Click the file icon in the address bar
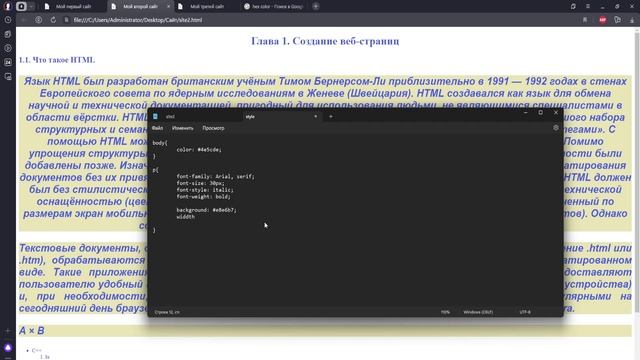Image resolution: width=640 pixels, height=360 pixels. 67,20
